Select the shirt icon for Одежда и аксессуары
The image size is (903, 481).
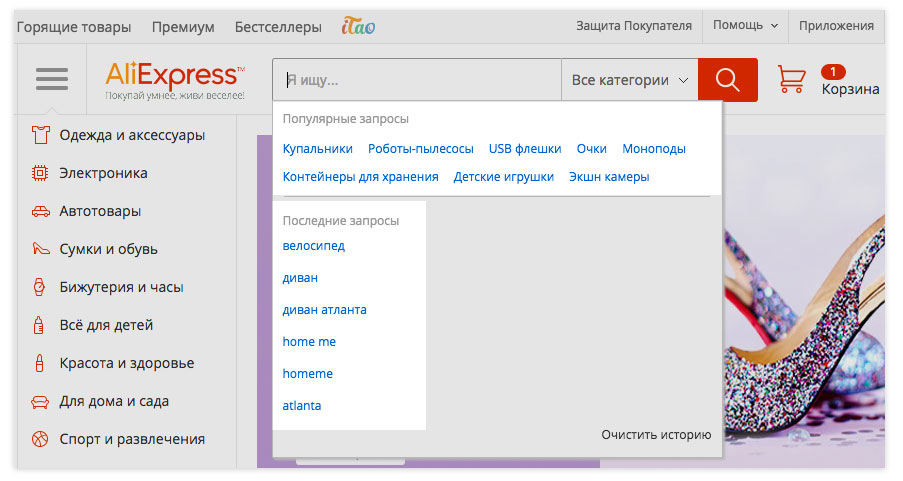(x=40, y=135)
